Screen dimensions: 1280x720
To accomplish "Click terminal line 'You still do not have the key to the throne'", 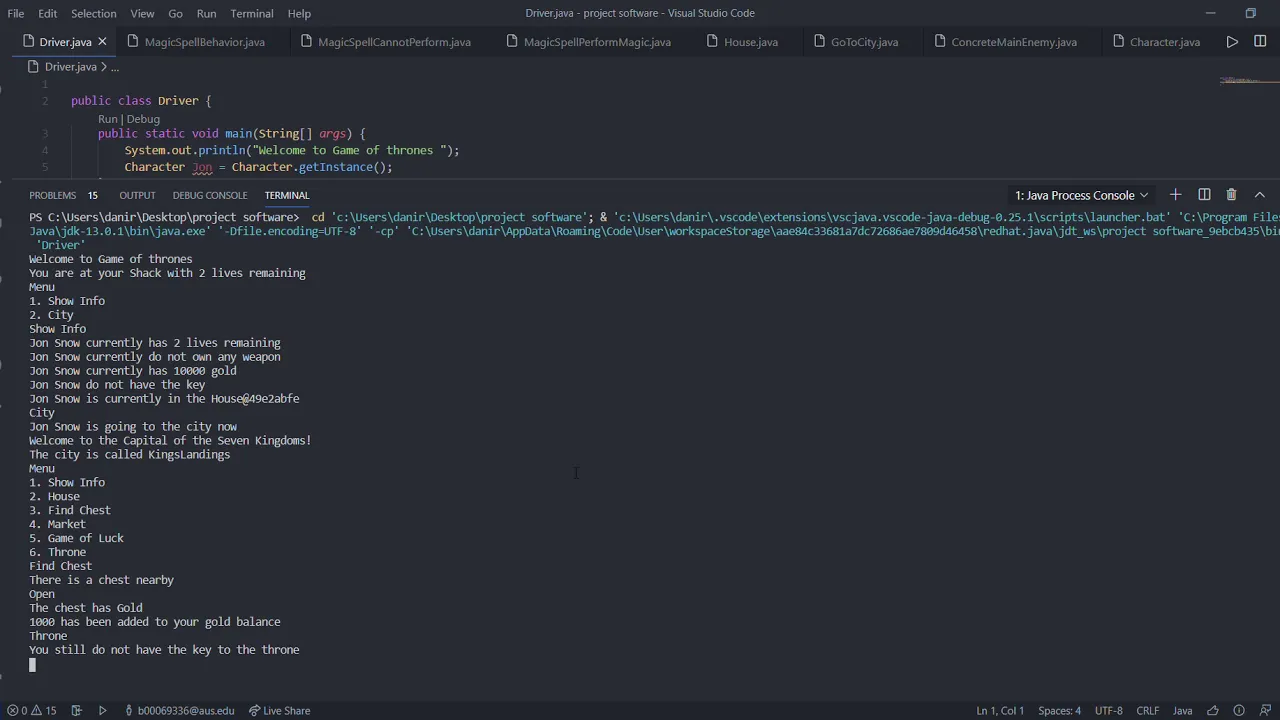I will coord(164,650).
